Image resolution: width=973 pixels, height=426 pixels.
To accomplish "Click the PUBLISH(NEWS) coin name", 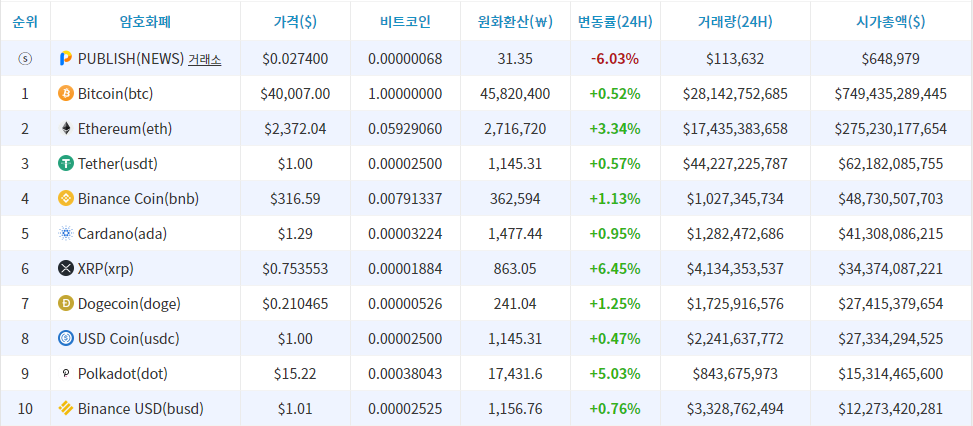I will 131,59.
